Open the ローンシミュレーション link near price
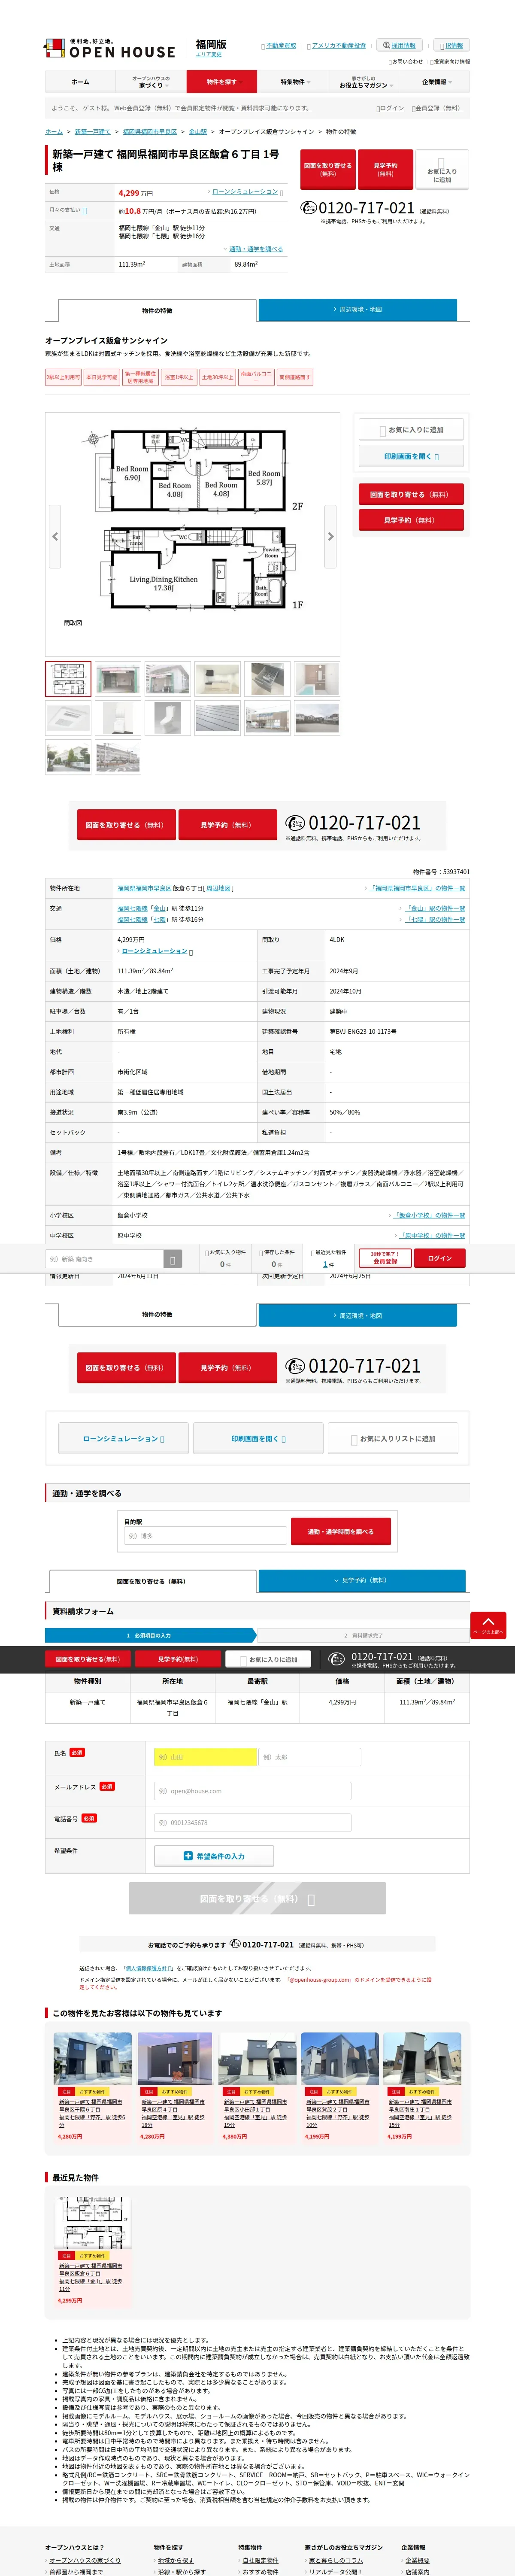The image size is (515, 2576). tap(245, 191)
